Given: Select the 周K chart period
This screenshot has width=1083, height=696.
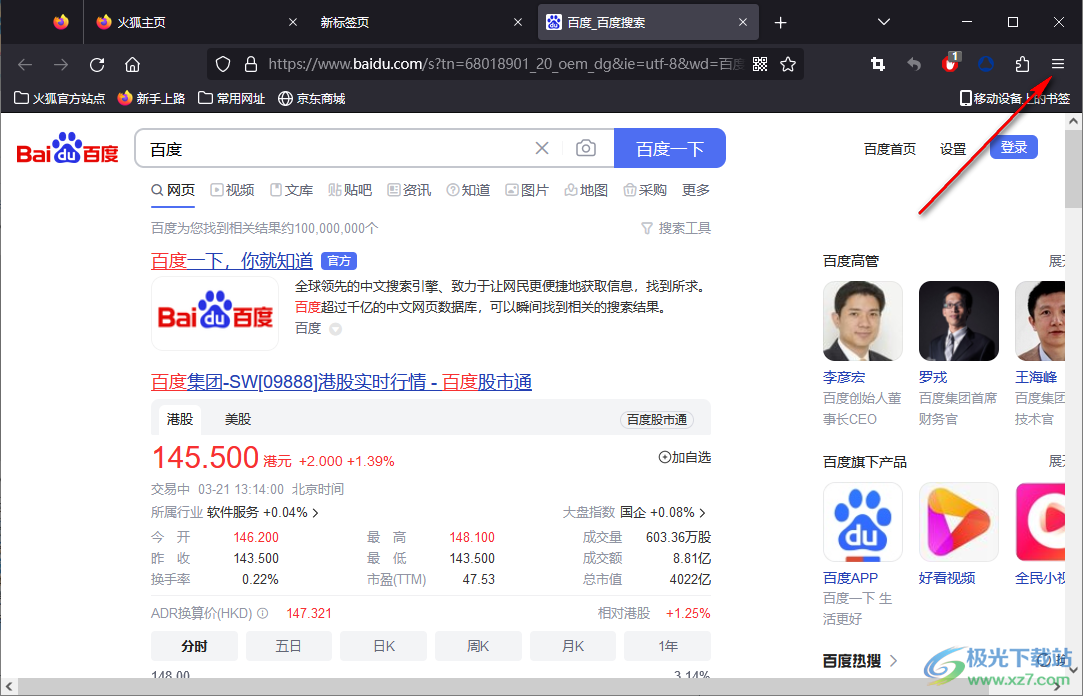Looking at the screenshot, I should point(478,646).
